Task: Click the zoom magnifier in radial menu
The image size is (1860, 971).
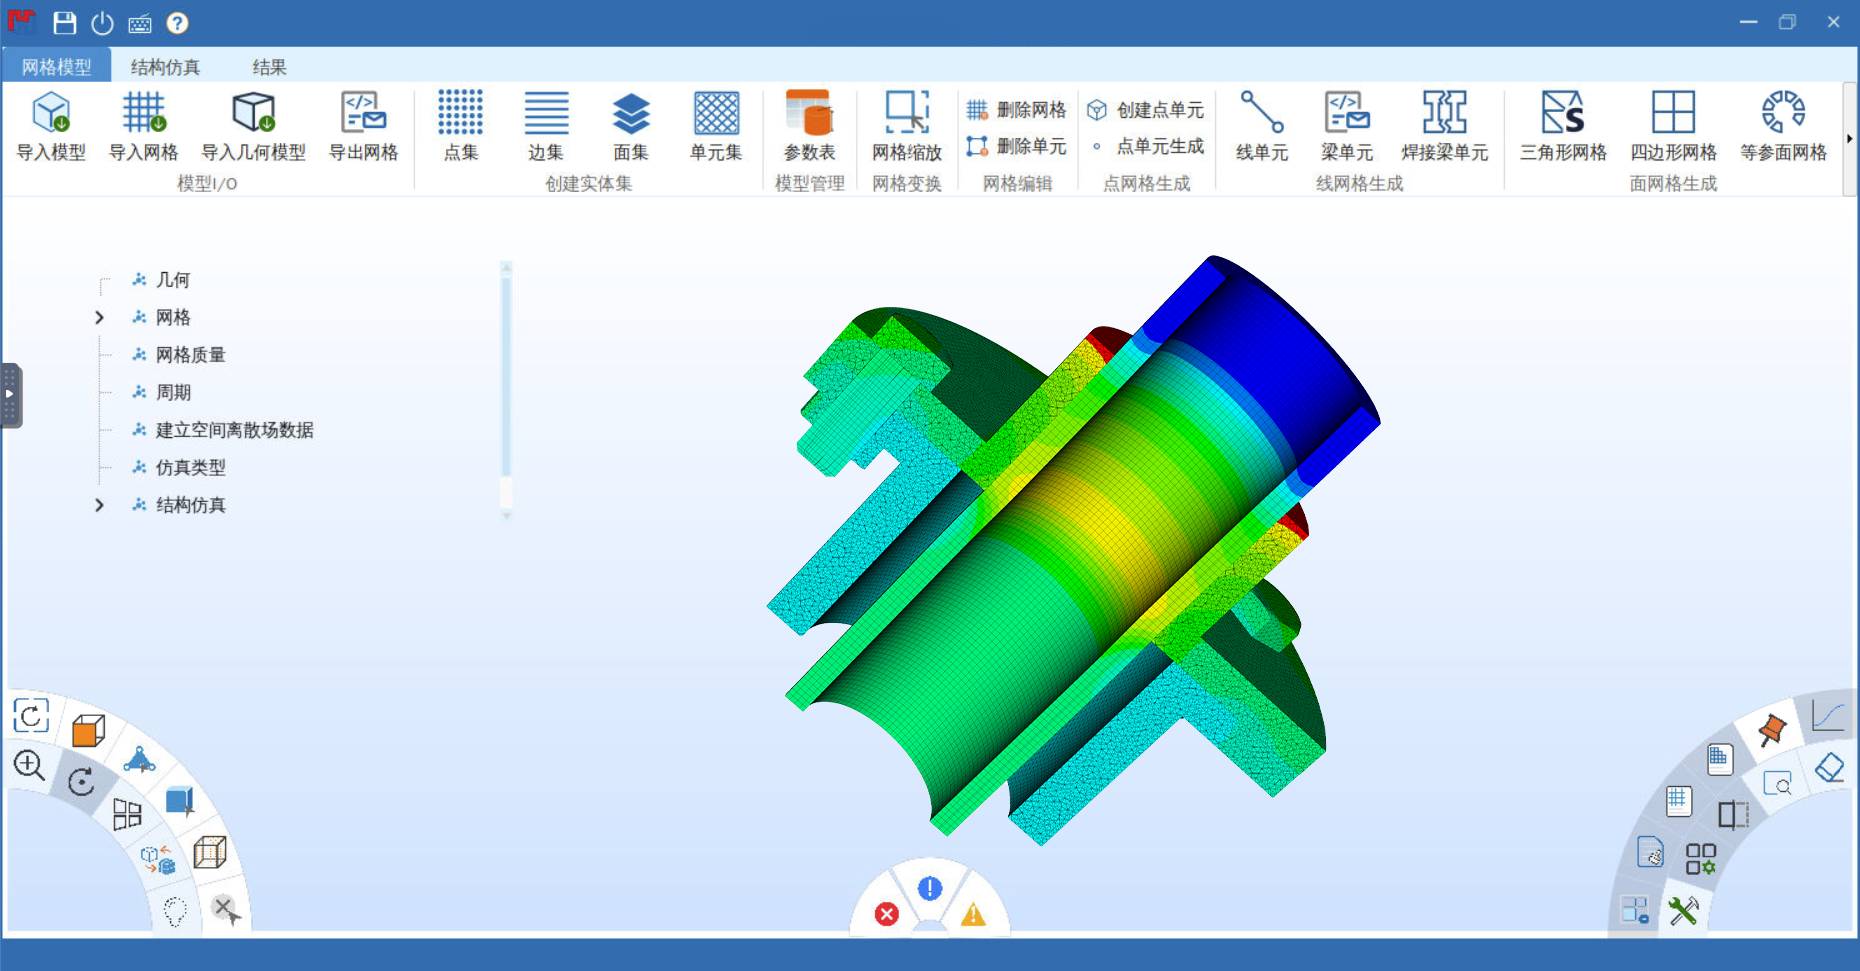Action: click(x=29, y=766)
